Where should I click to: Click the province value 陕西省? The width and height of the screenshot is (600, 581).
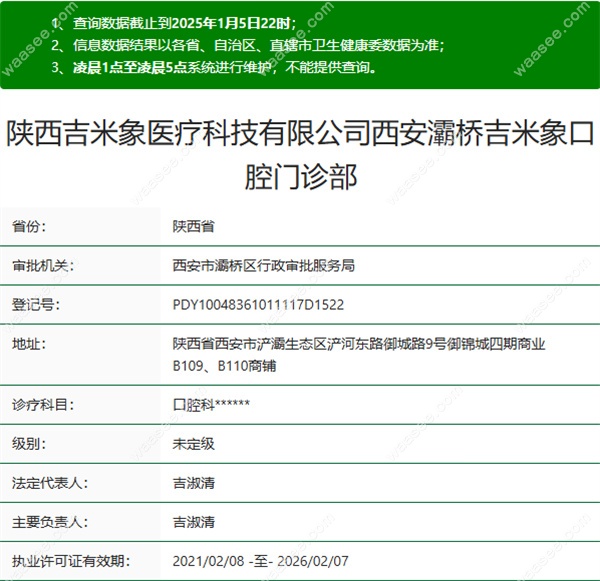193,227
